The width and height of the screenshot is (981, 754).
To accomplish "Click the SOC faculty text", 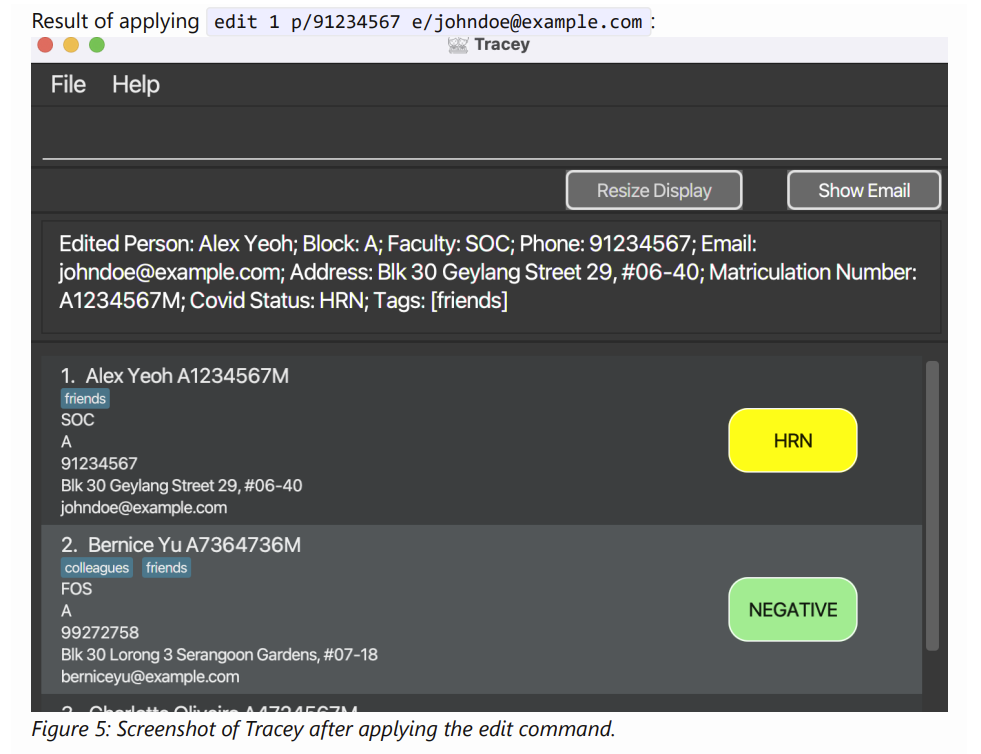I will coord(78,420).
